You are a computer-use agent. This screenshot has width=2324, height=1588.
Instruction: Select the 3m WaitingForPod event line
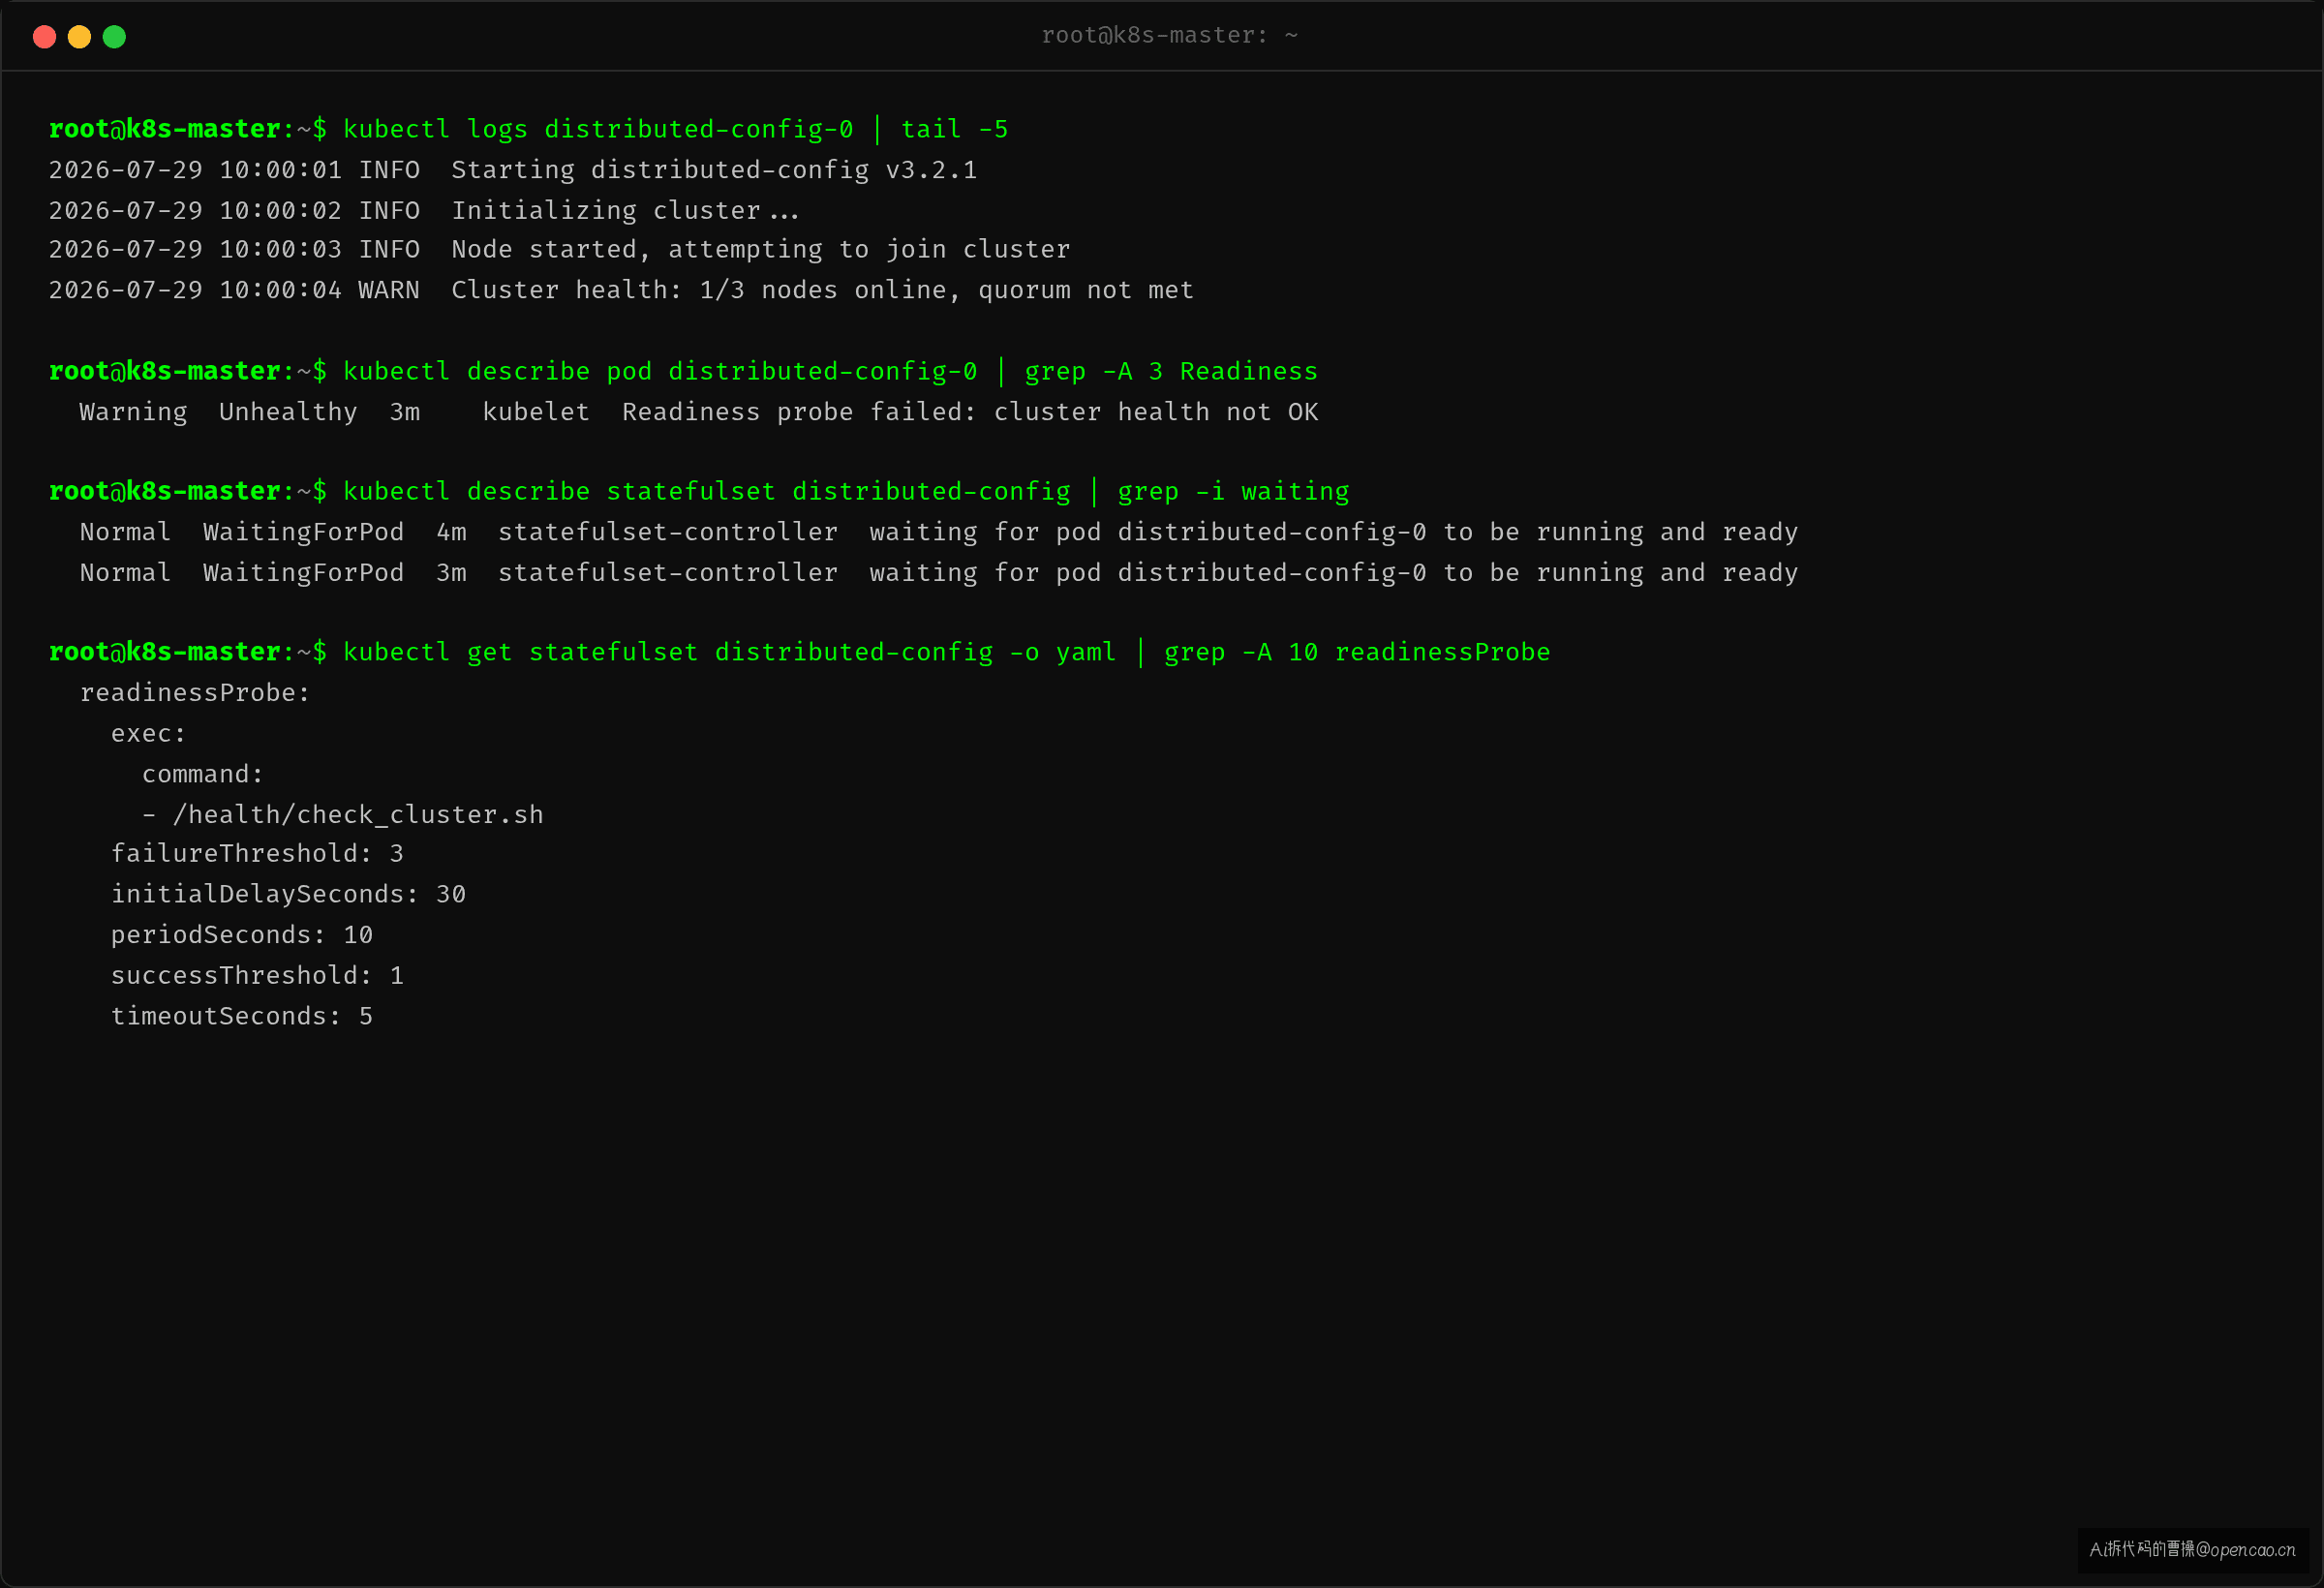(x=939, y=573)
